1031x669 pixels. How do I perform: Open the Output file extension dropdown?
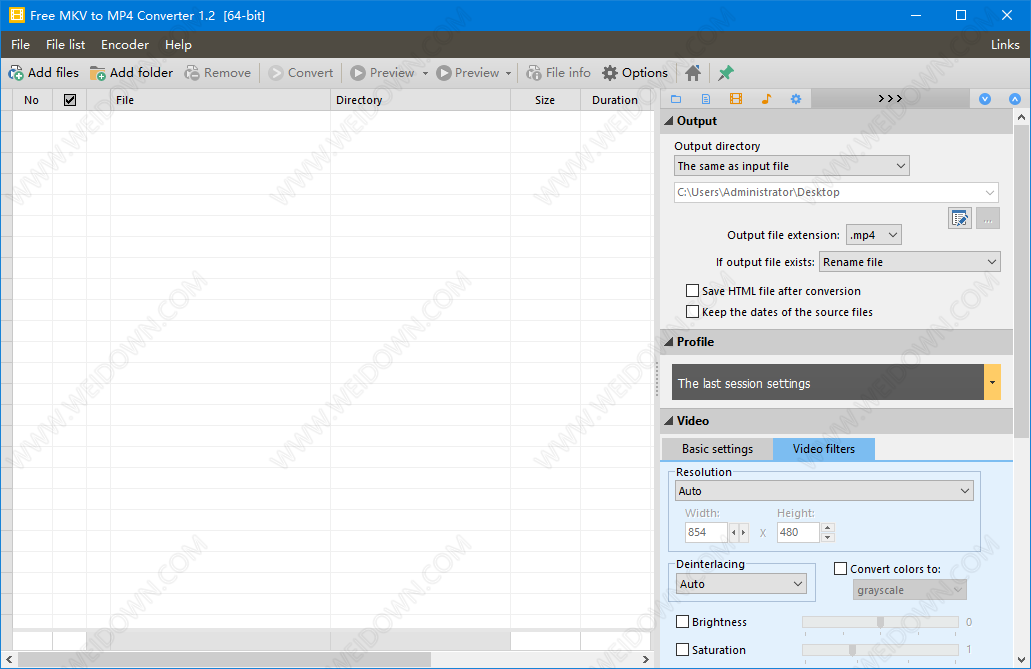pos(873,235)
